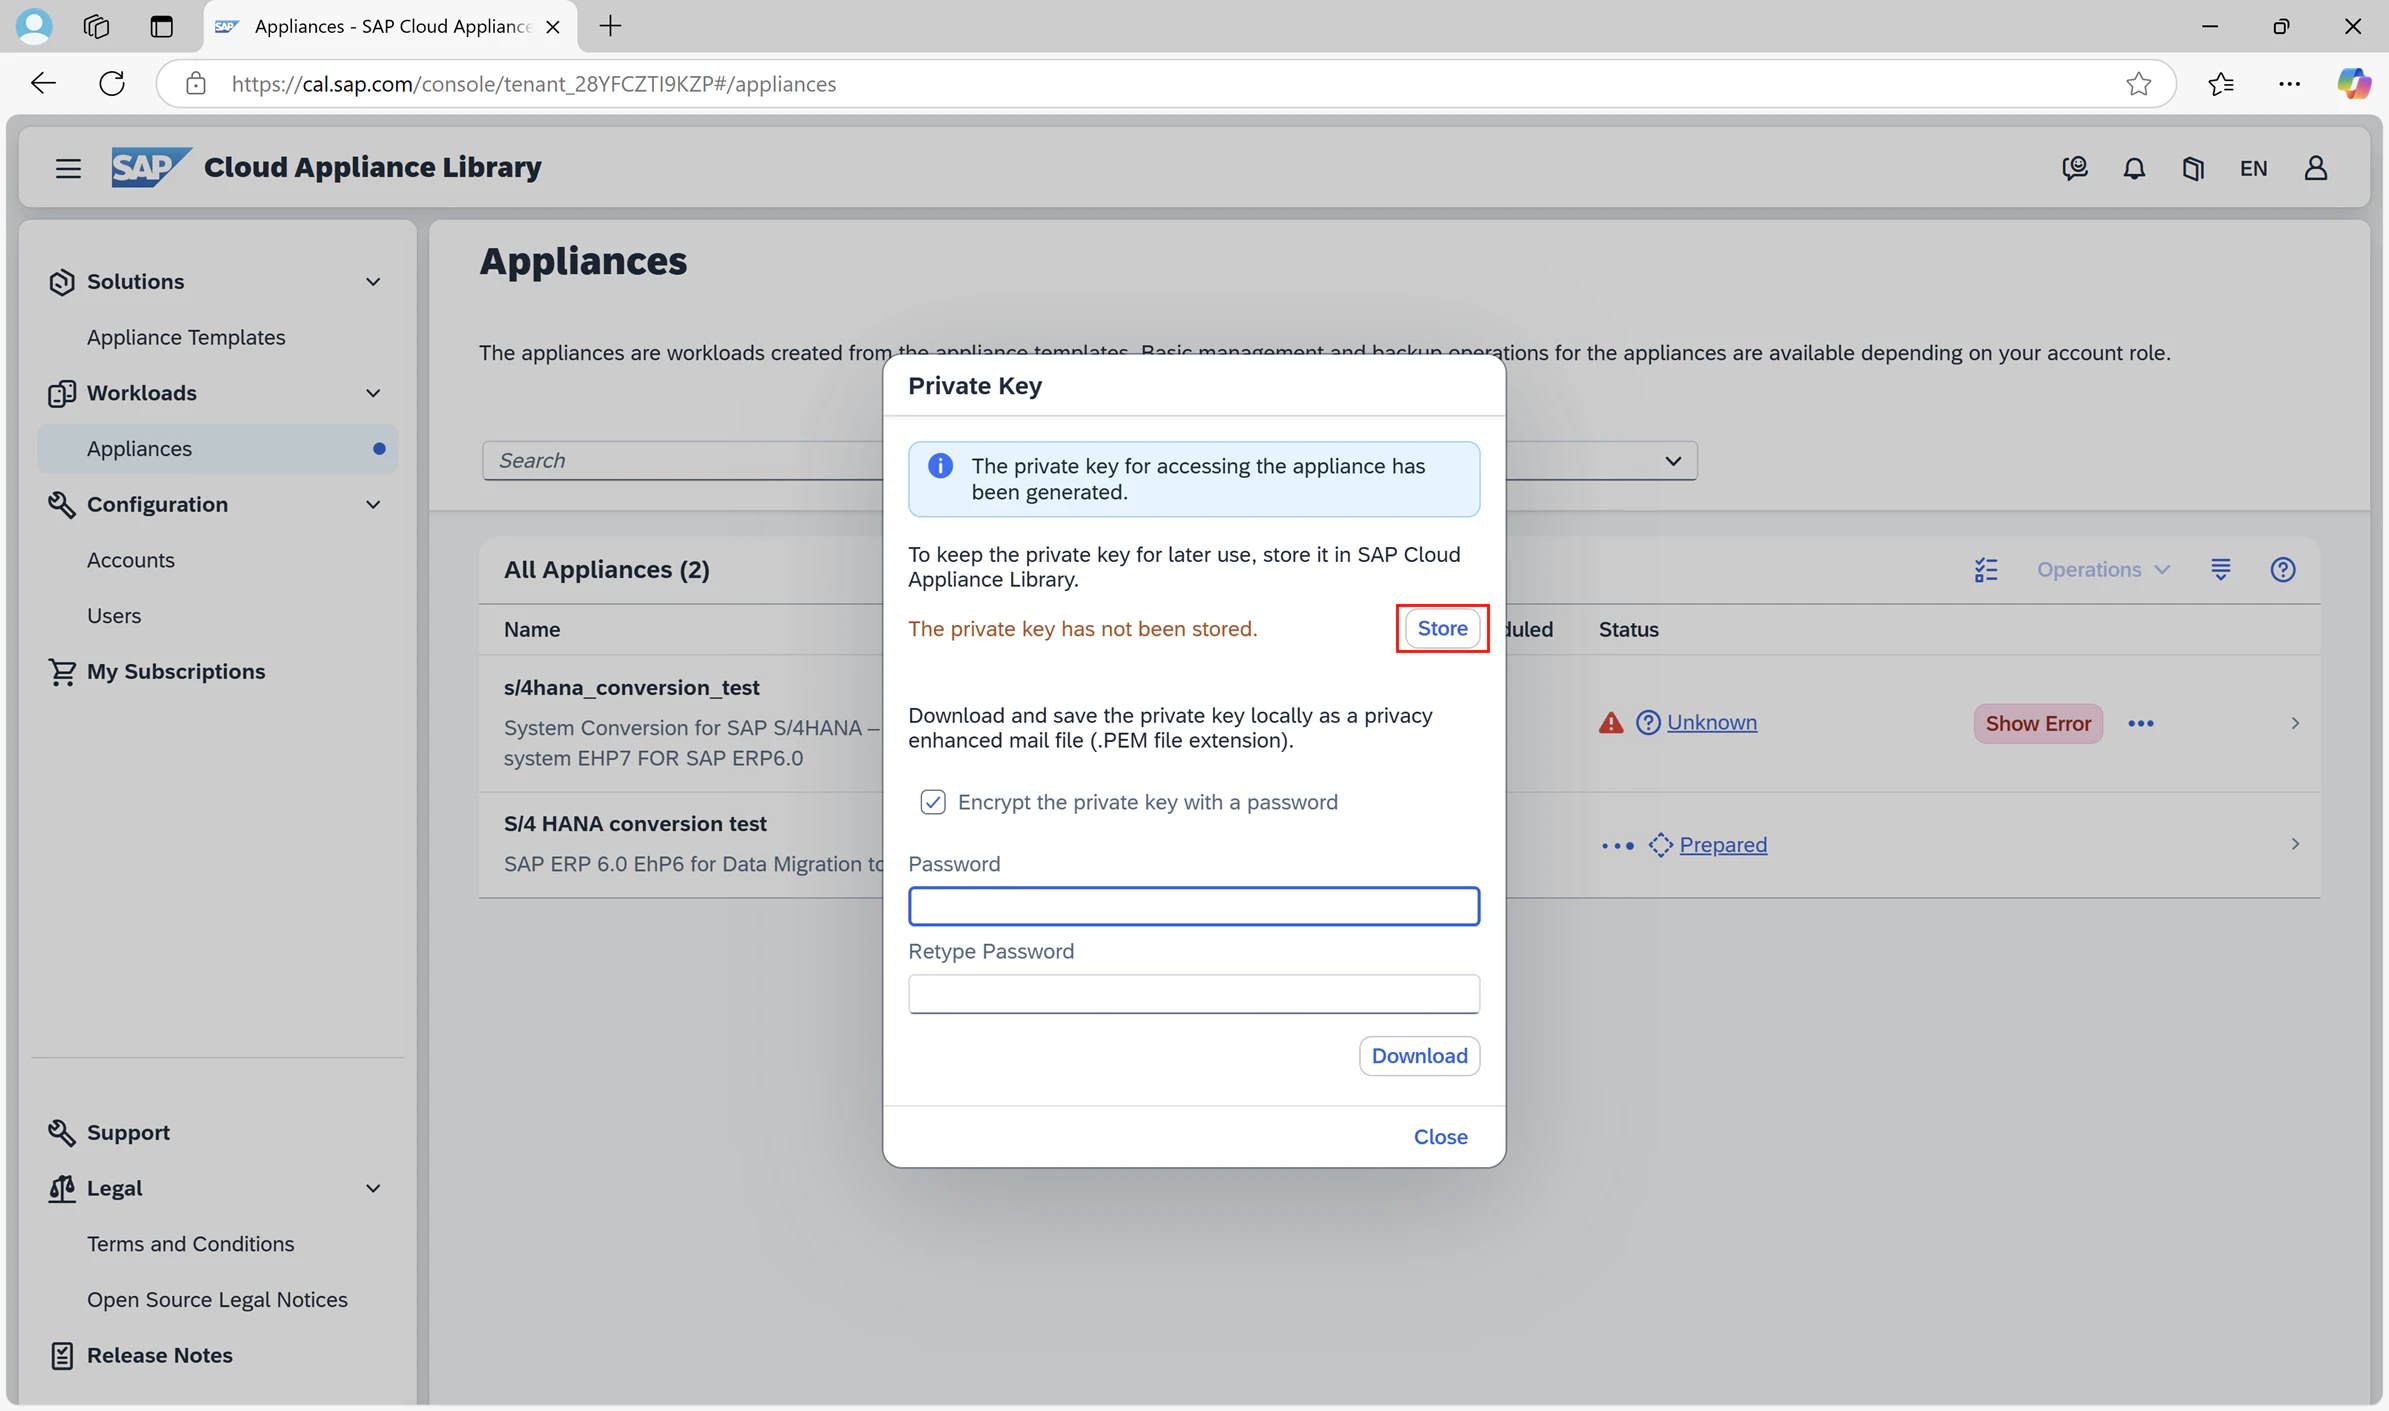Close the Private Key dialog

[x=1440, y=1137]
